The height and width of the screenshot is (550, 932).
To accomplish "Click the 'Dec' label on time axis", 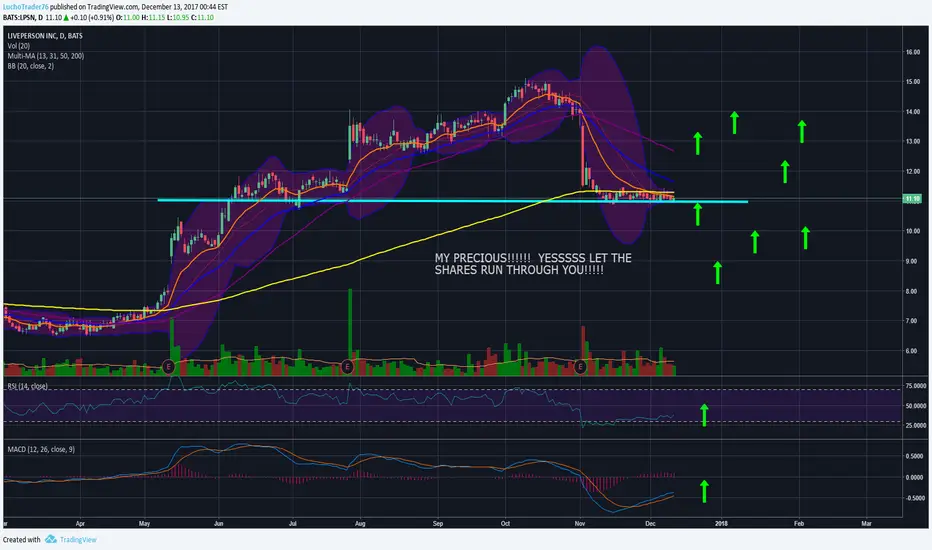I will 650,524.
